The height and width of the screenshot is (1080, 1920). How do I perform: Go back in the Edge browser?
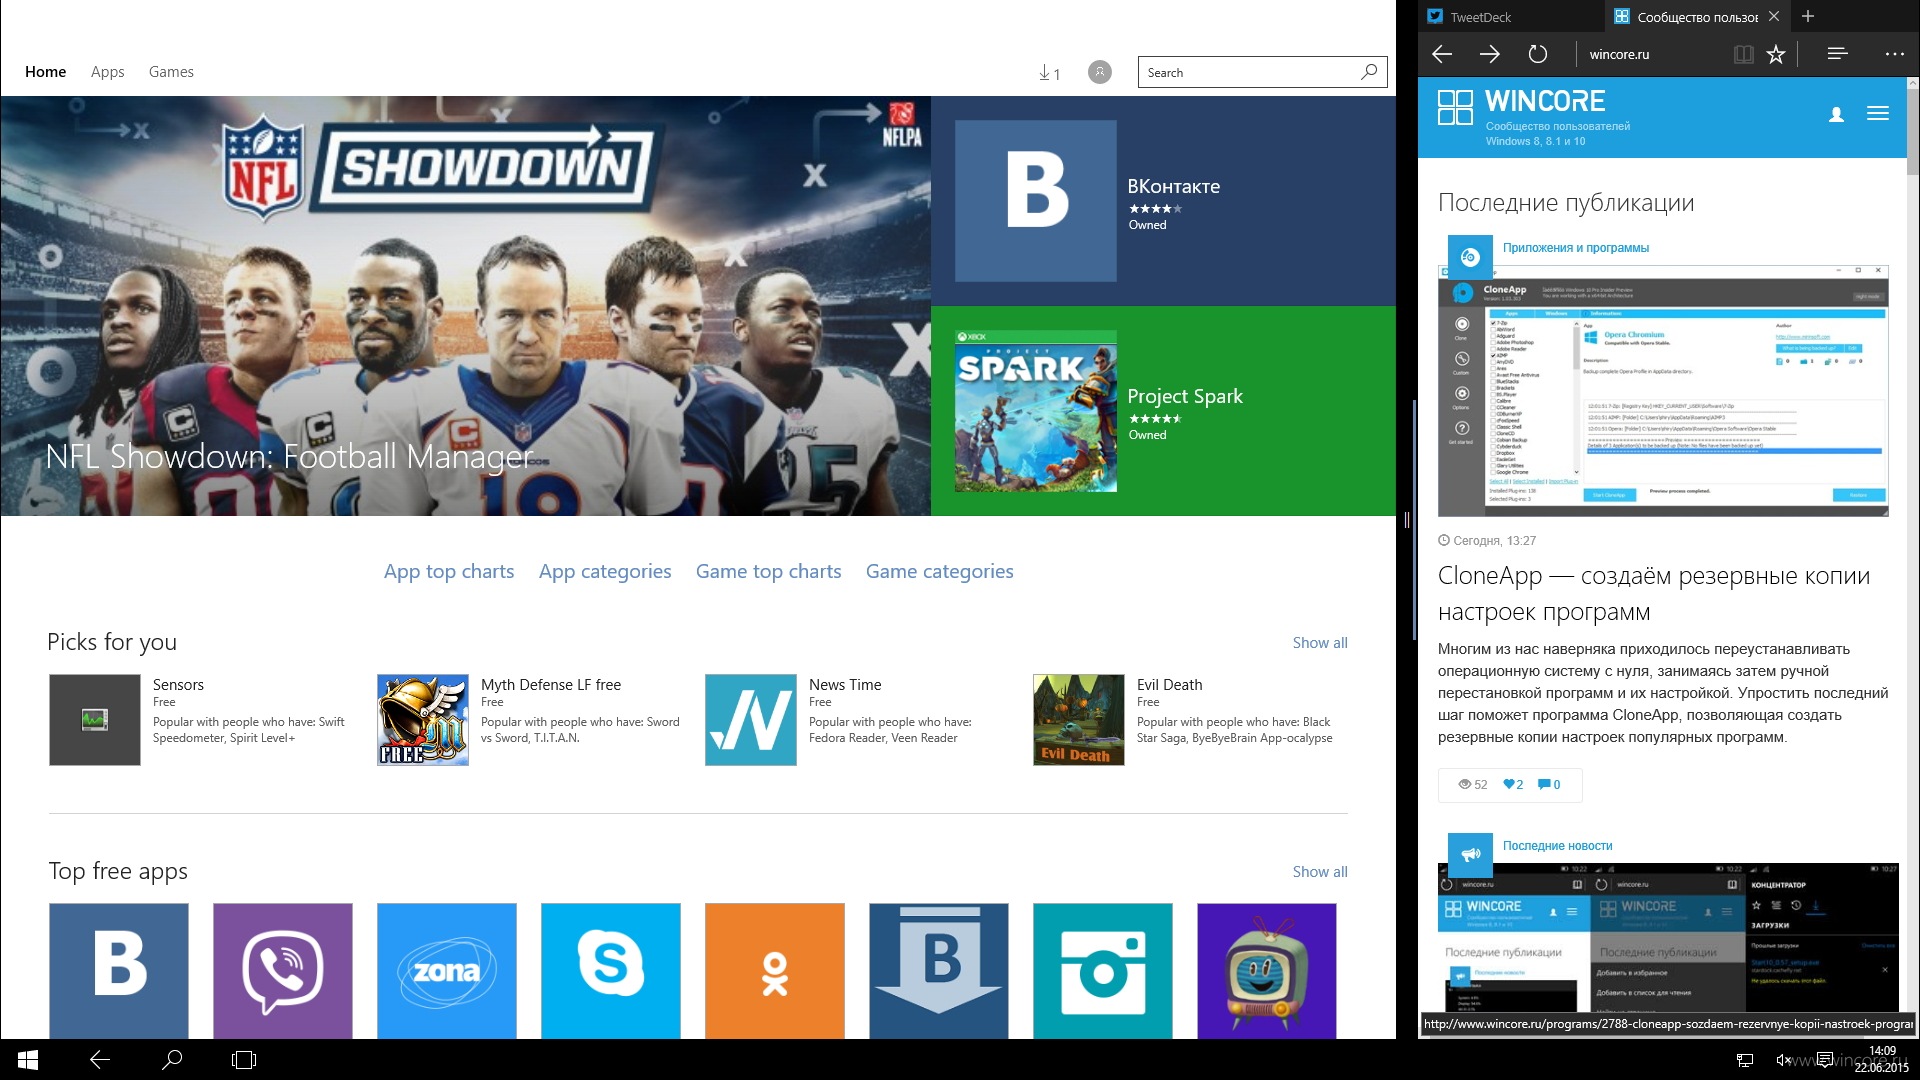(1442, 54)
